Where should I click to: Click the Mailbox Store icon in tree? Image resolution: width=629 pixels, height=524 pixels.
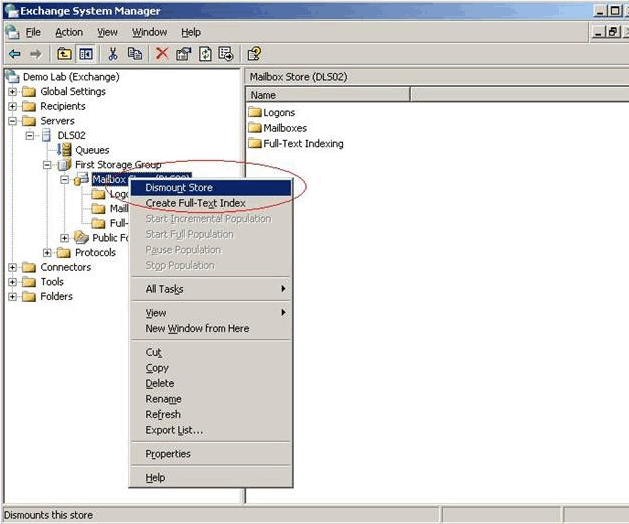pyautogui.click(x=81, y=179)
